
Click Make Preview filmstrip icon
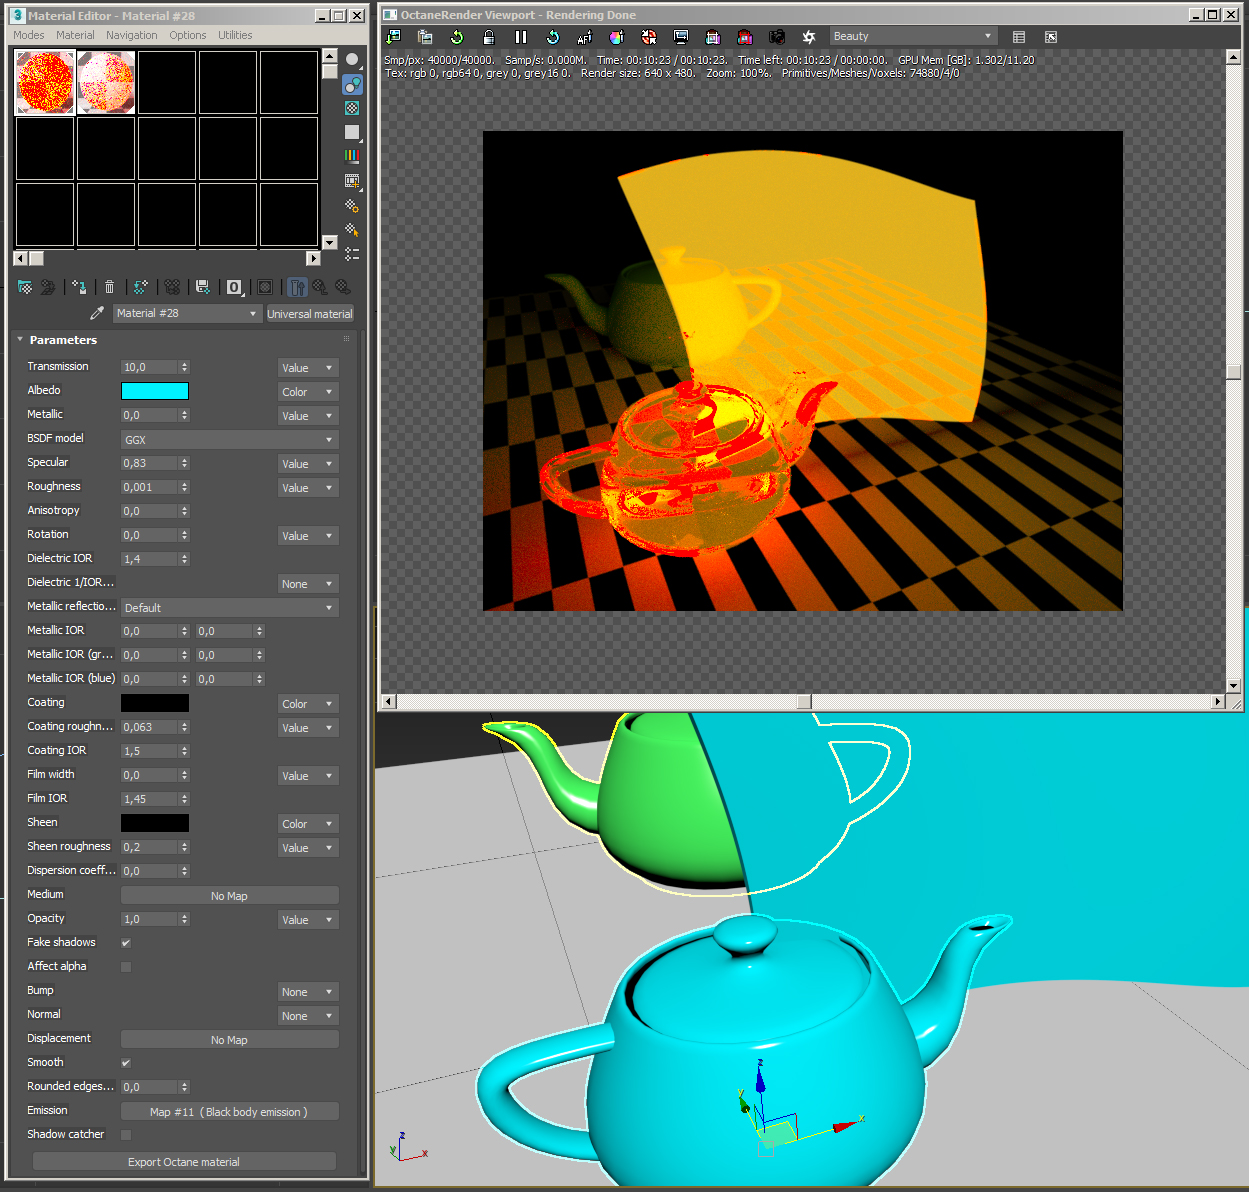pos(352,181)
